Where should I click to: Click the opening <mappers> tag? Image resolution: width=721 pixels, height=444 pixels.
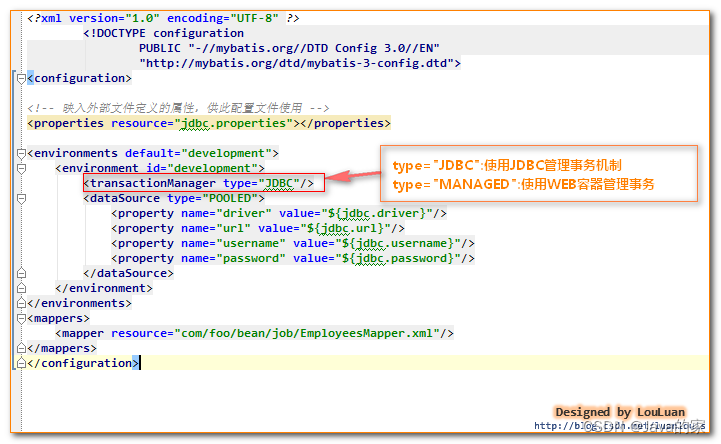pos(58,319)
